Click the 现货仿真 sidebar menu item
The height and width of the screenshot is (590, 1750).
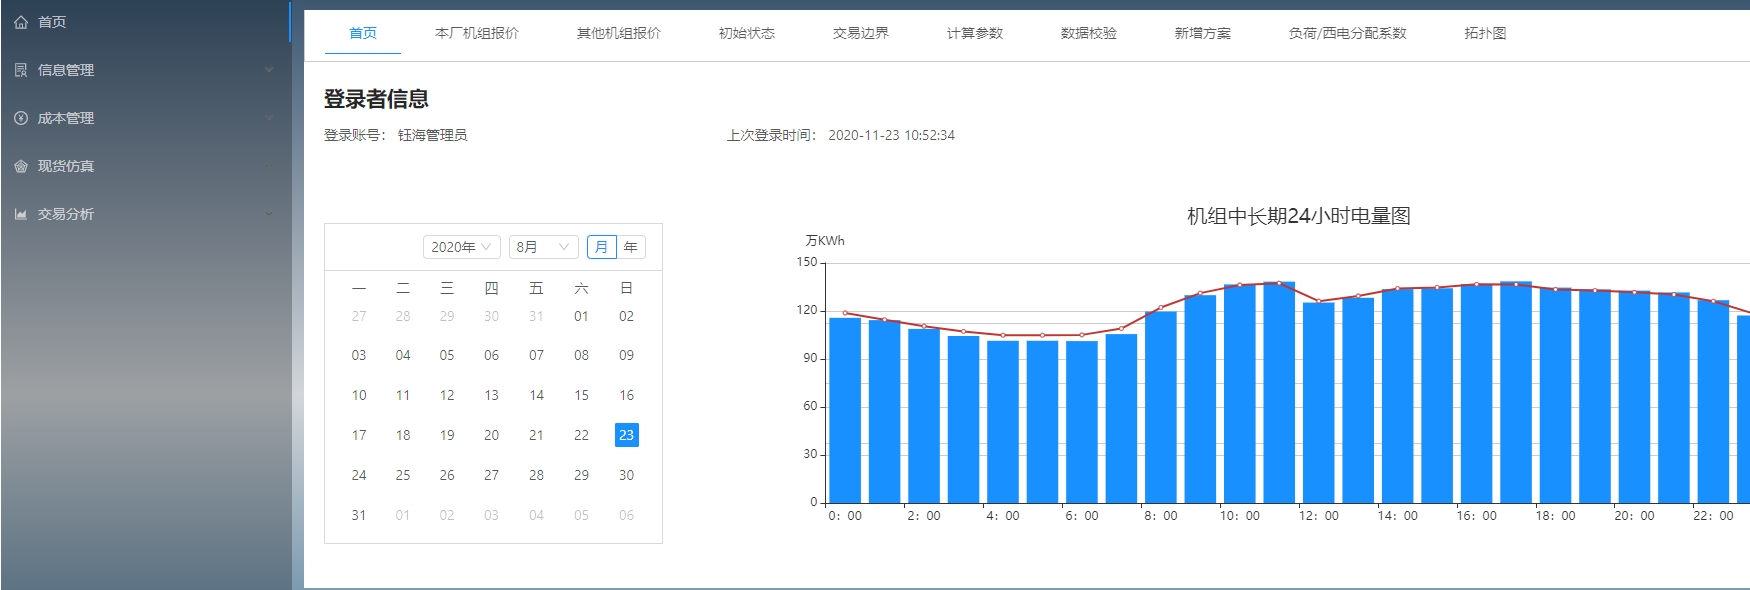point(66,166)
